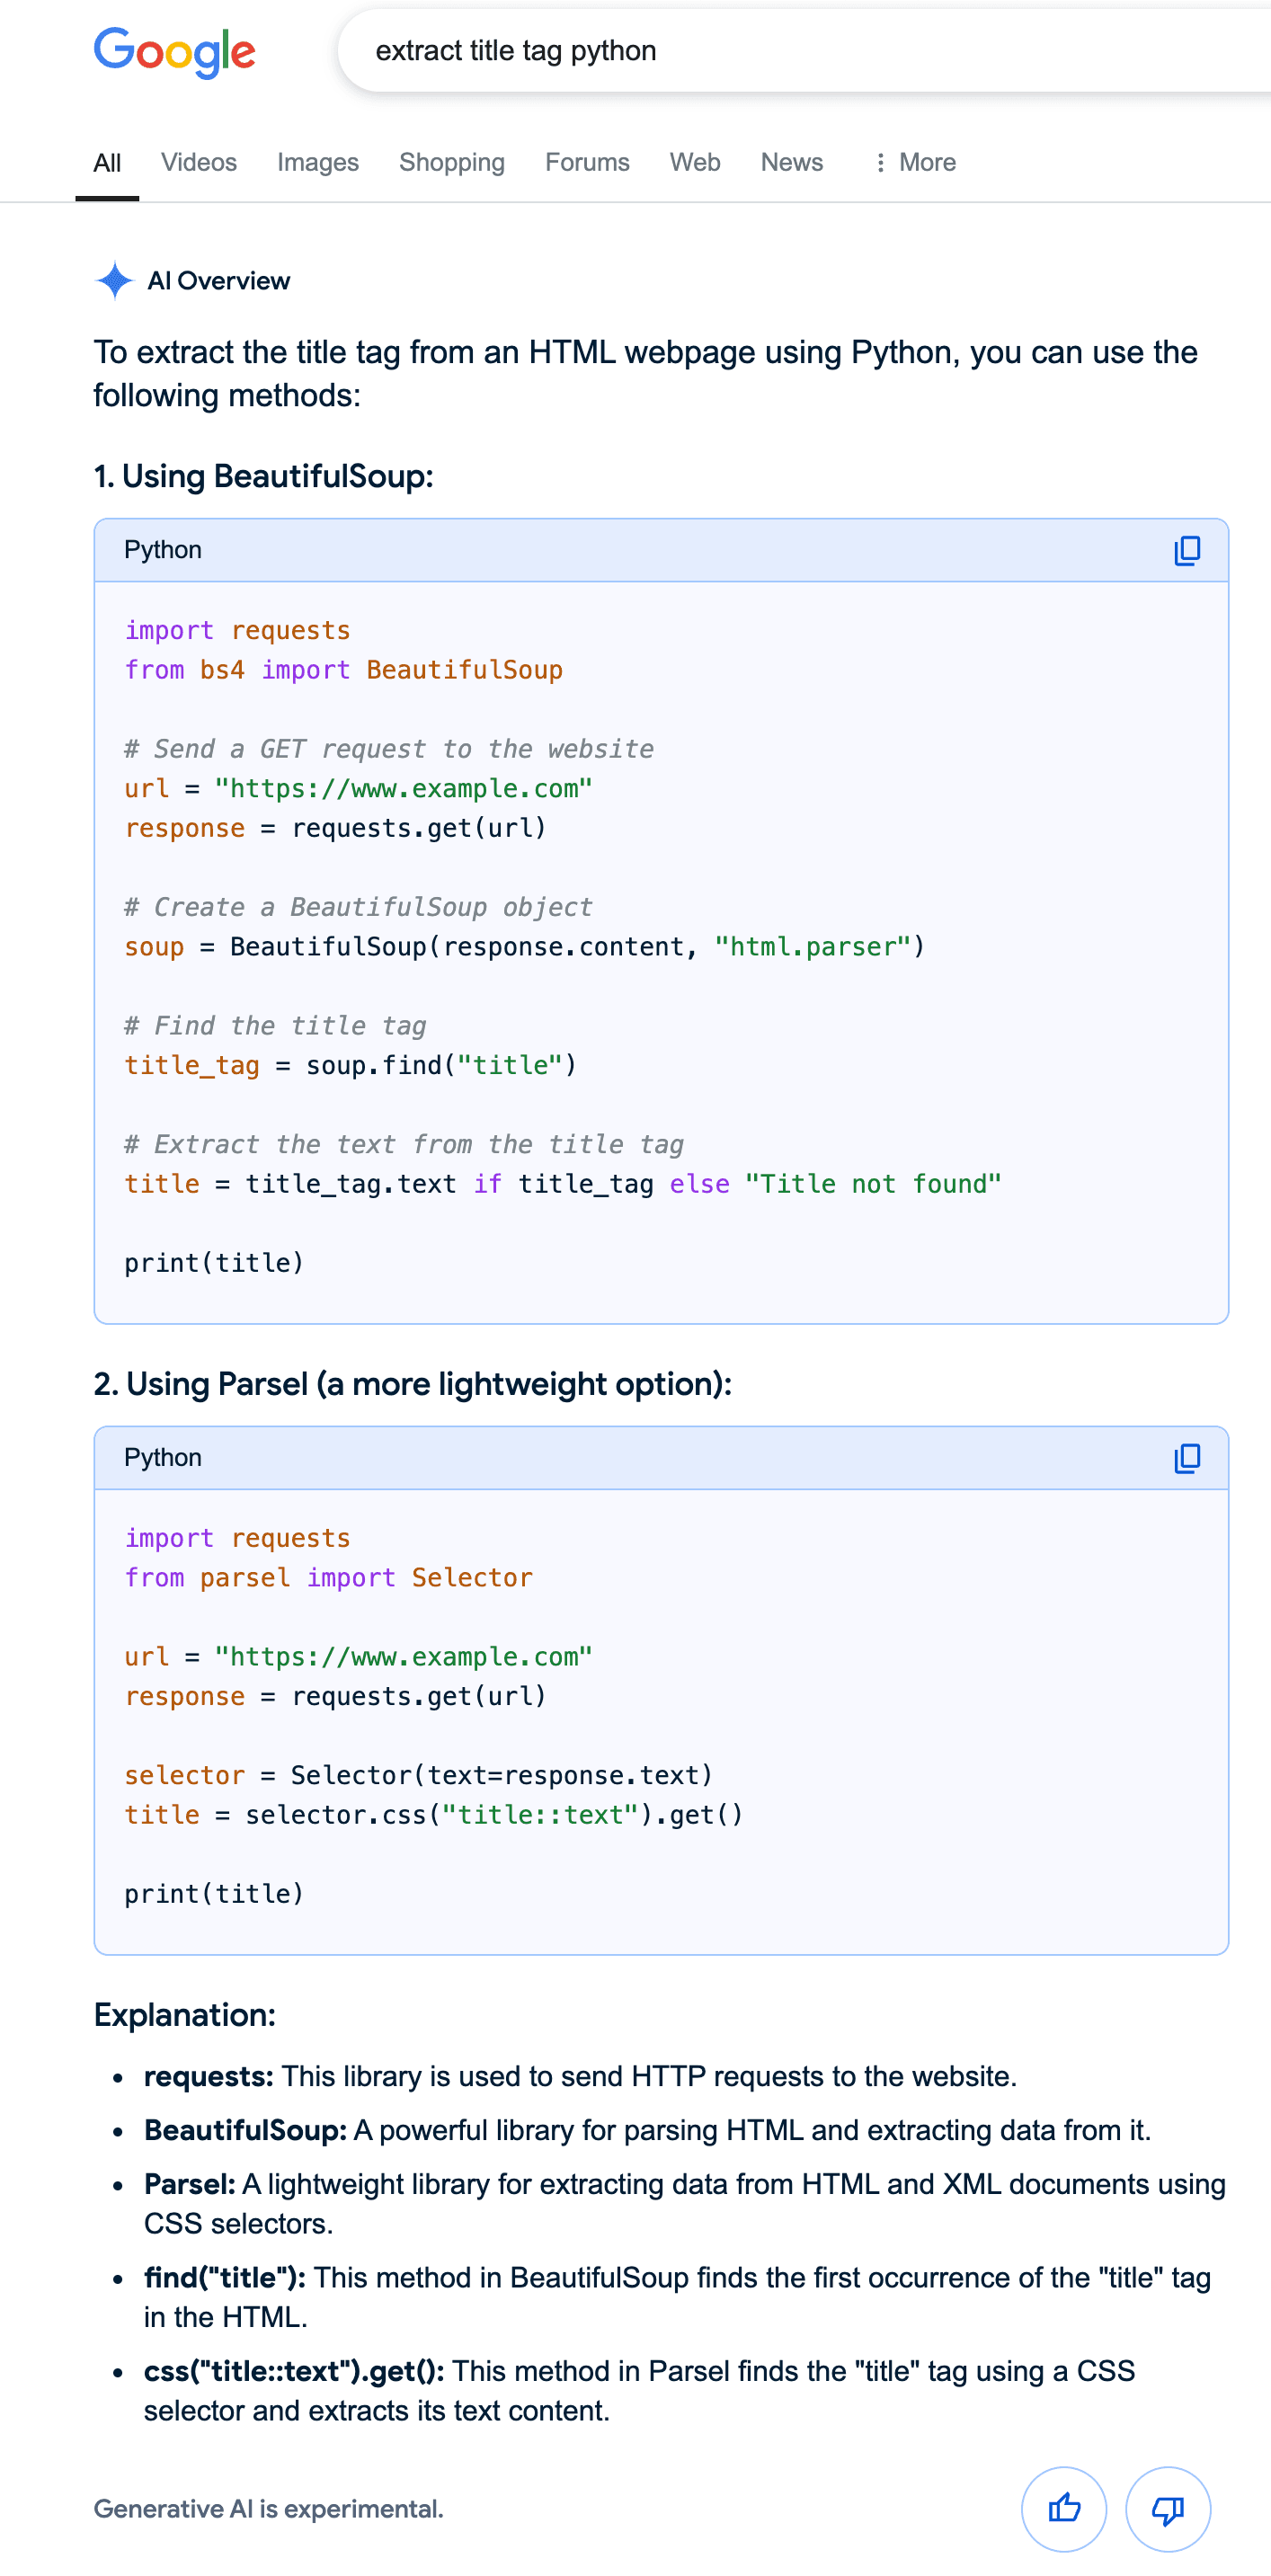
Task: Open the Shopping results tab
Action: [x=452, y=162]
